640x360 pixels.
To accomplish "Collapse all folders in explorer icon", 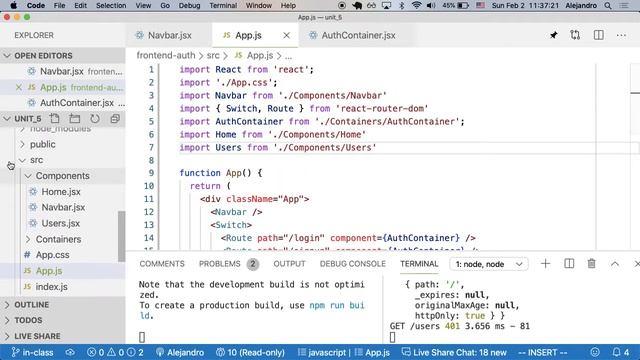I will [x=115, y=119].
